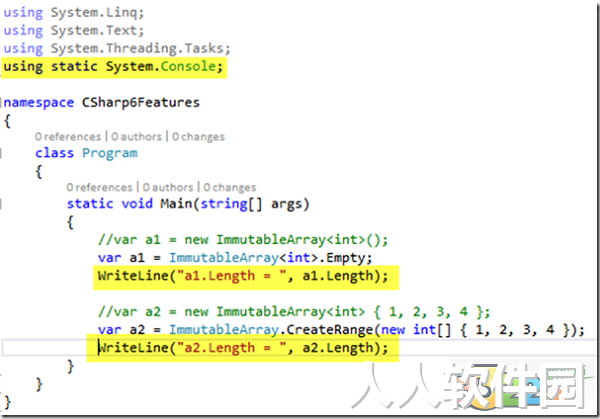Open '0 changes' CodeLens above class Program

(198, 137)
